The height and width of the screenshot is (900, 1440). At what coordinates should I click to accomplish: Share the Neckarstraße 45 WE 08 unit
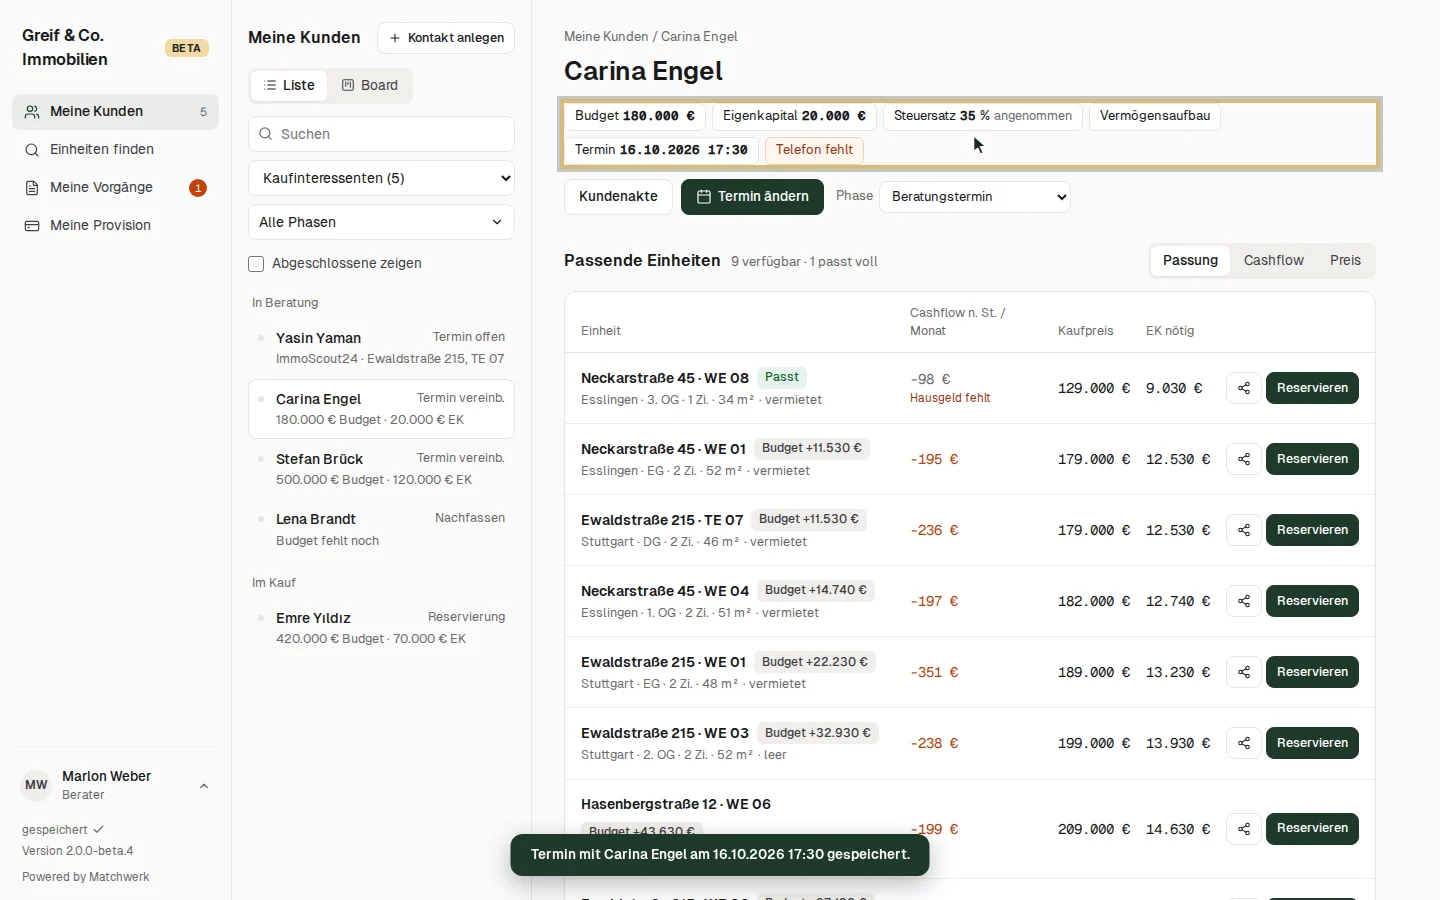[x=1244, y=388]
